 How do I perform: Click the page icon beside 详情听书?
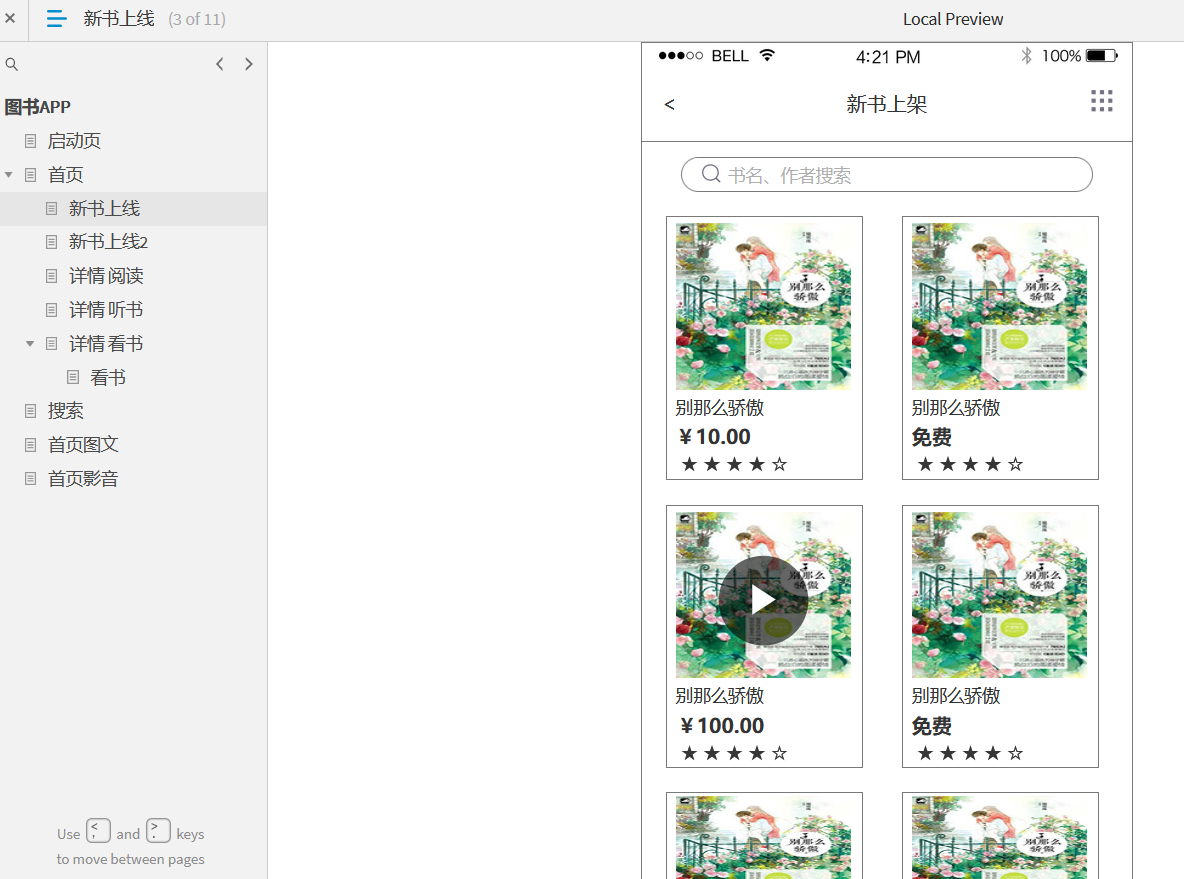pos(51,310)
